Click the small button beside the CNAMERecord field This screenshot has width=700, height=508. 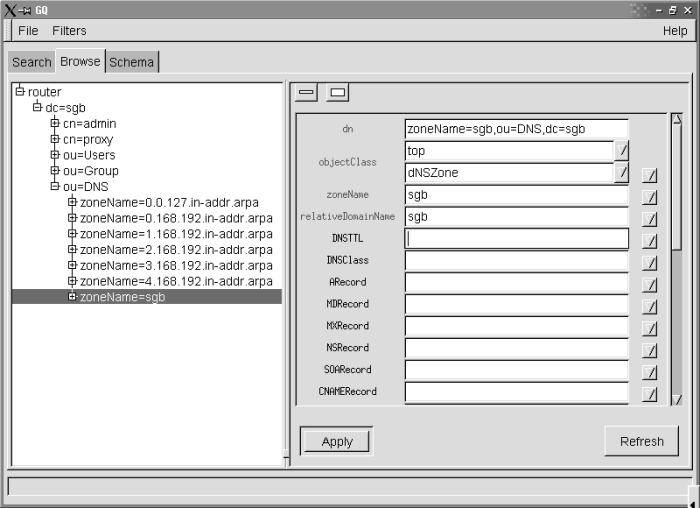click(x=650, y=394)
